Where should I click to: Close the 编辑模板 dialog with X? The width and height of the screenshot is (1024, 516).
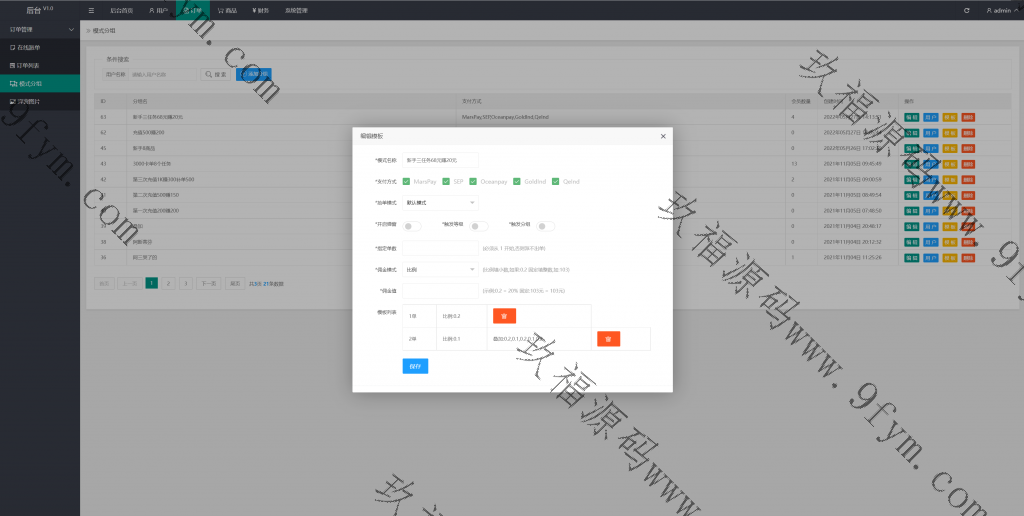tap(662, 136)
